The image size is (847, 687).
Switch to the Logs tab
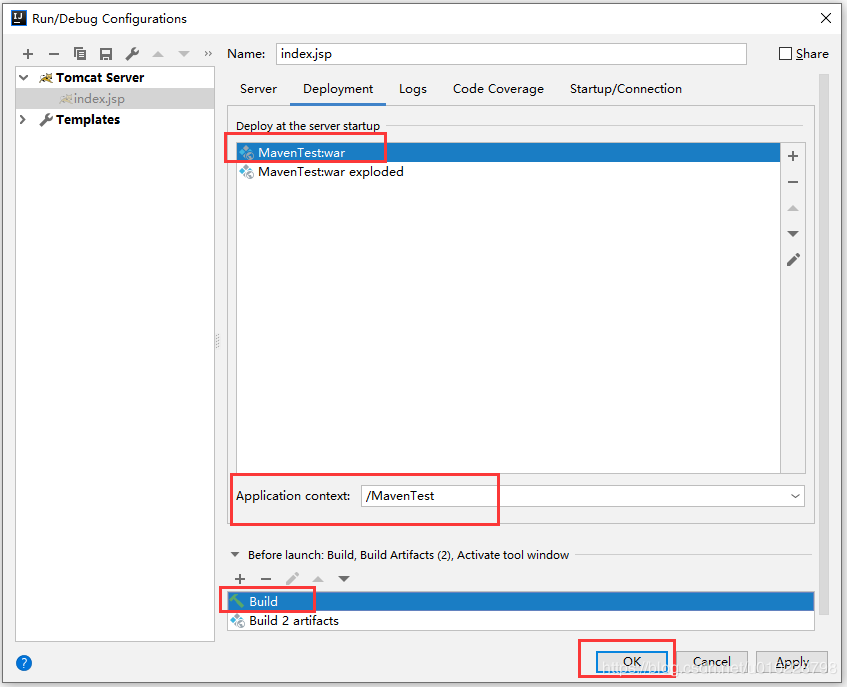tap(413, 89)
